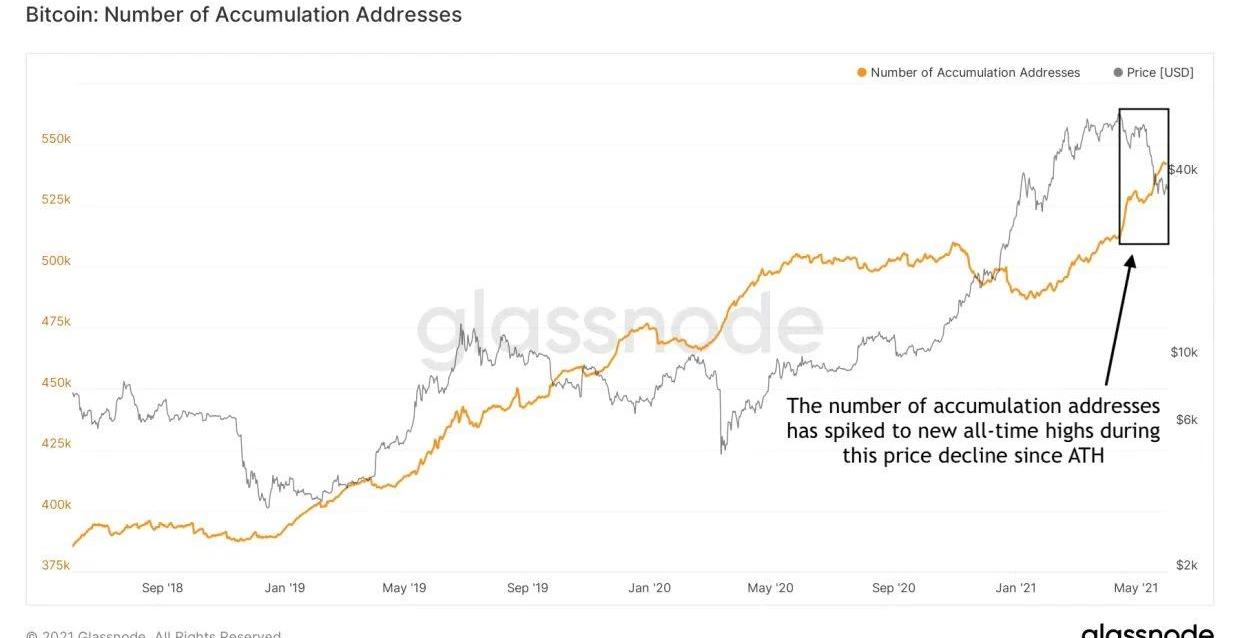Click the chart title Bitcoin: Number of Accumulation Addresses
Image resolution: width=1240 pixels, height=638 pixels.
click(243, 15)
